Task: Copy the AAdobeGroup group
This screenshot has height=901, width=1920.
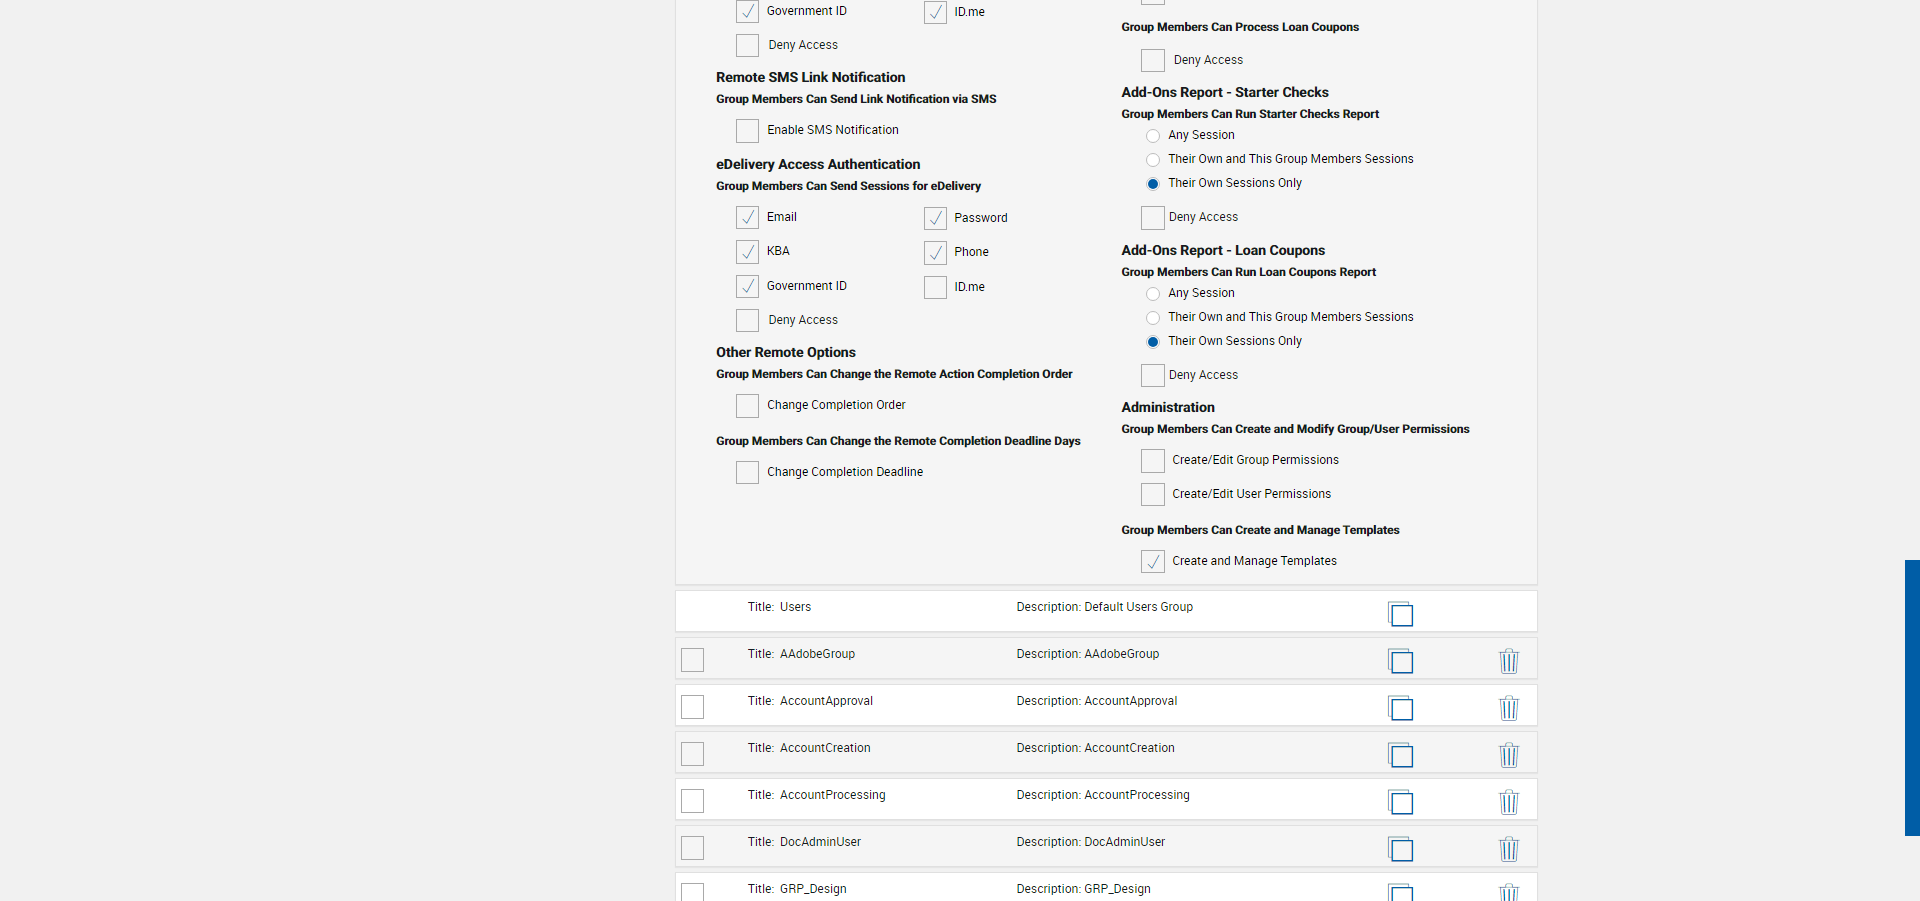Action: click(1401, 661)
